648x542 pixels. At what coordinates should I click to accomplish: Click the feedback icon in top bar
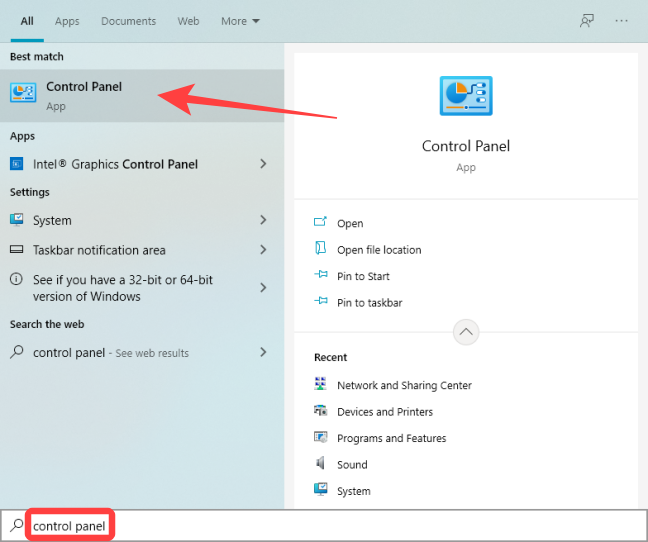587,21
